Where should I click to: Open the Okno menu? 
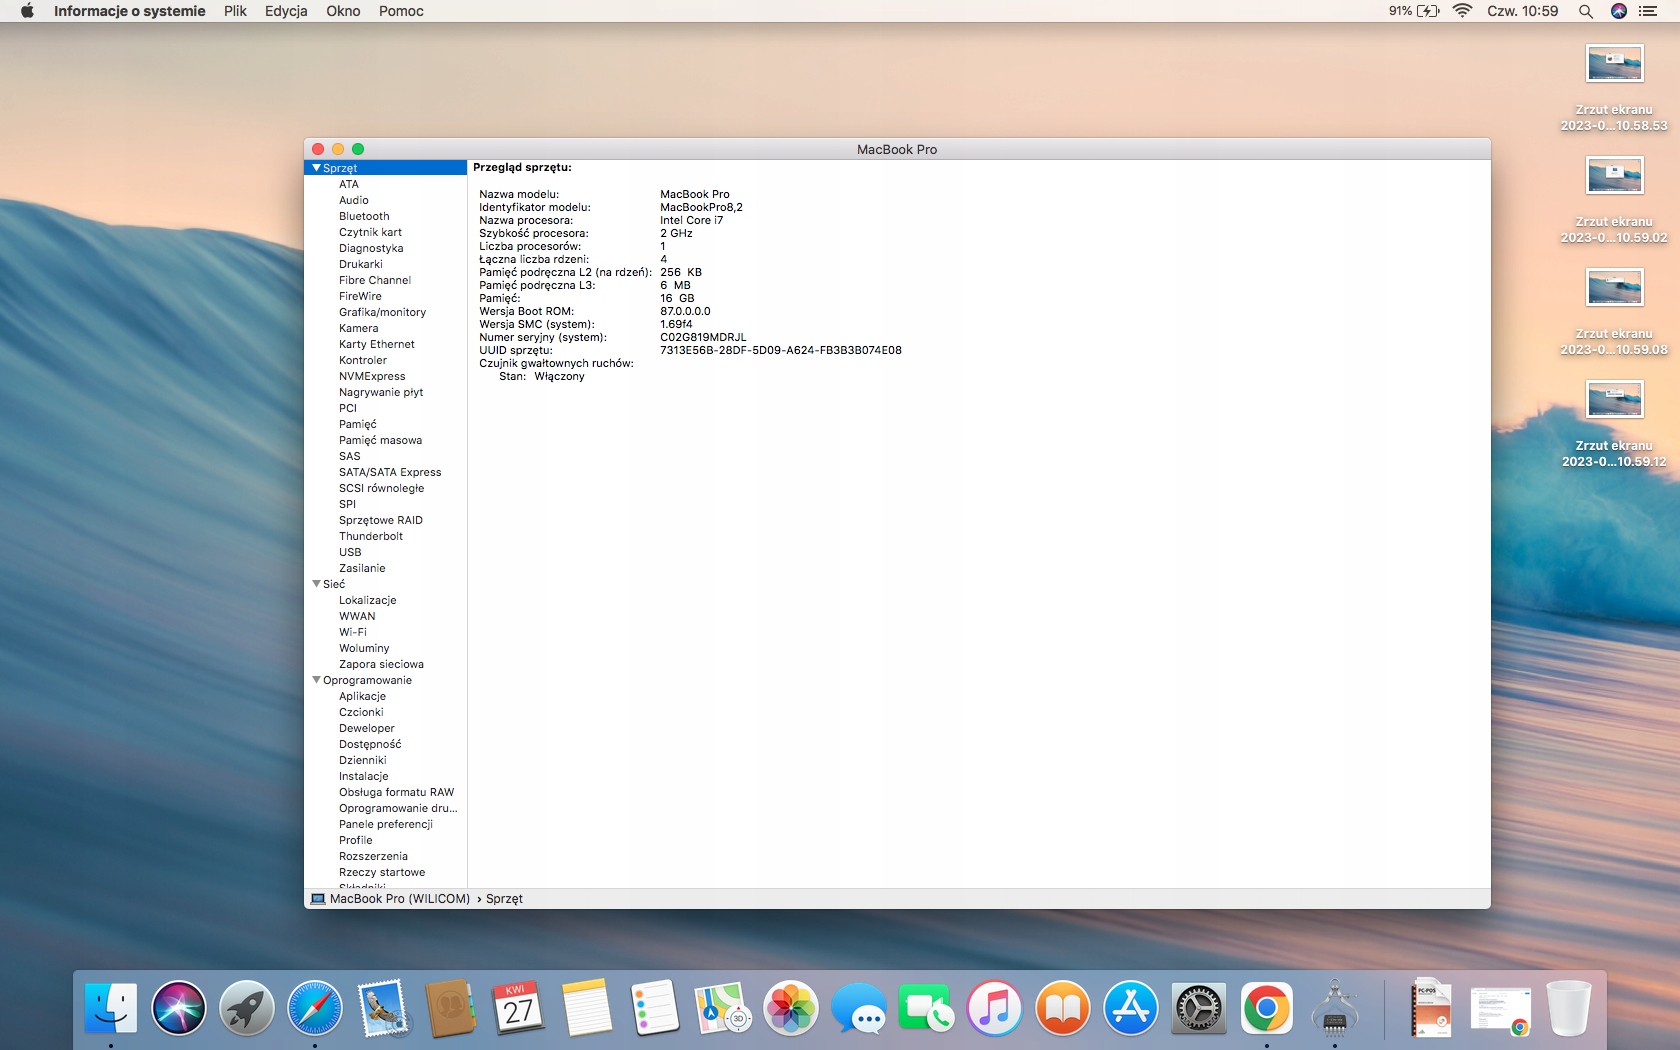click(343, 11)
